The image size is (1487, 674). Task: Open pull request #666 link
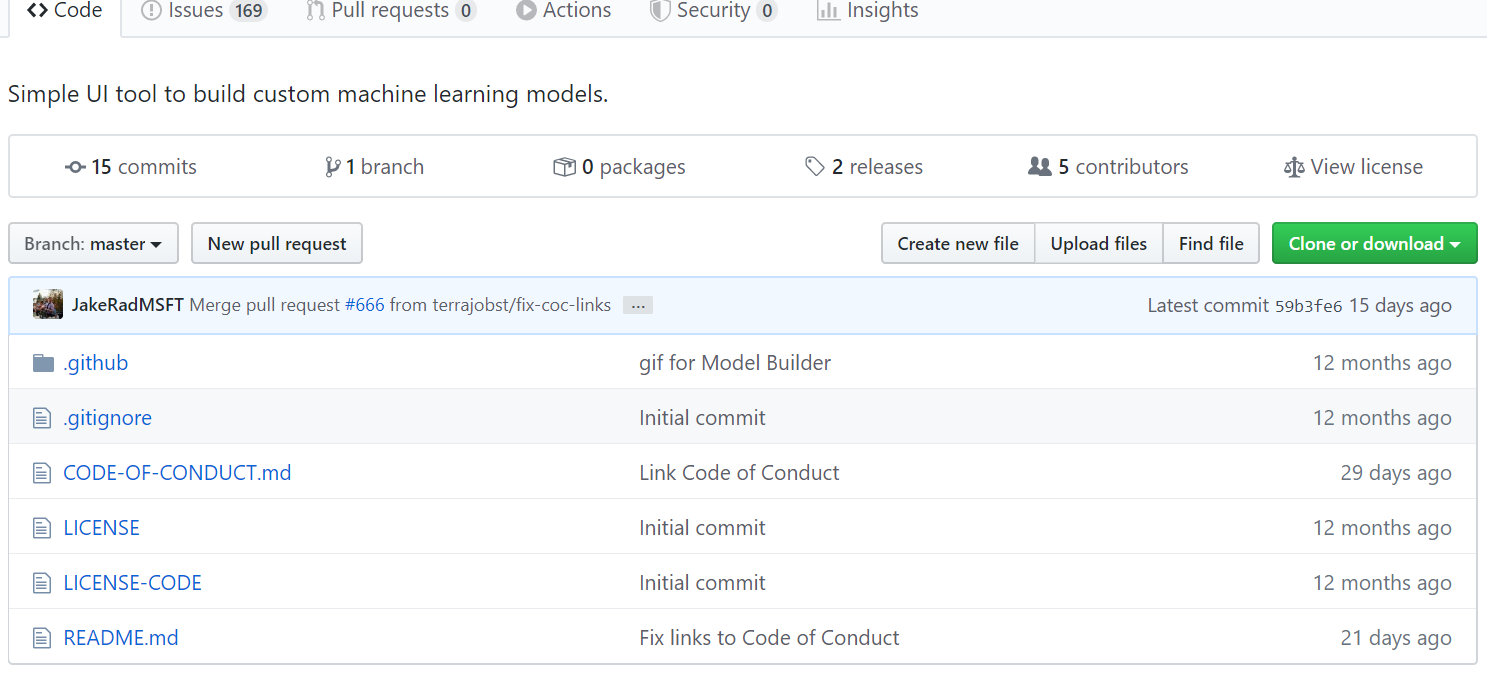point(366,305)
